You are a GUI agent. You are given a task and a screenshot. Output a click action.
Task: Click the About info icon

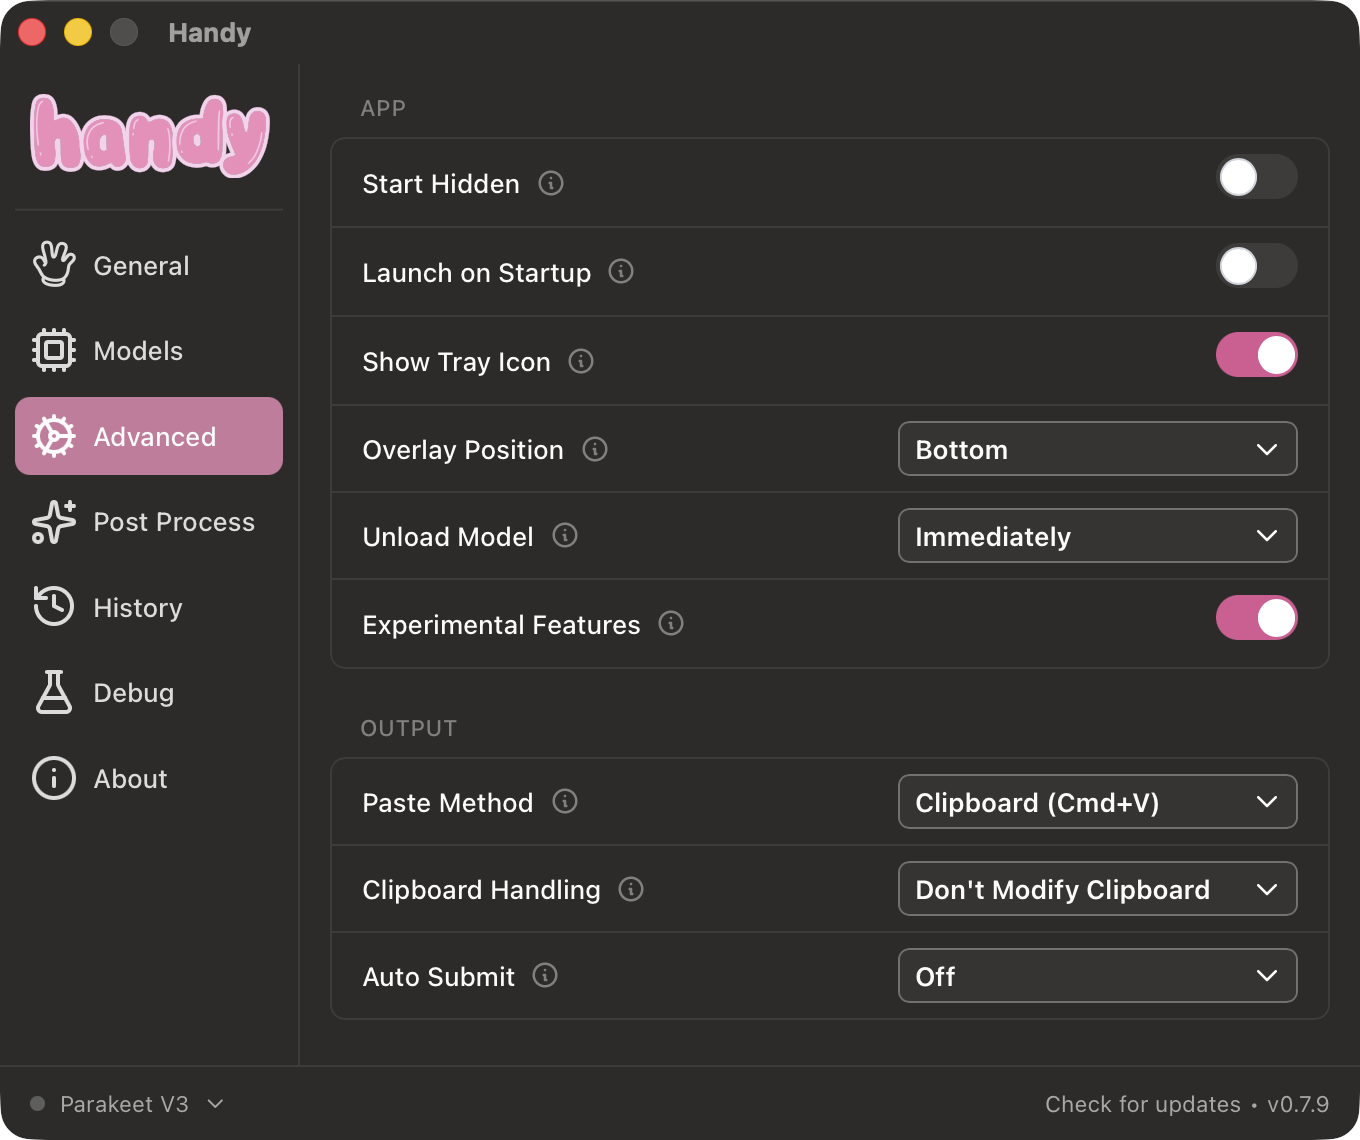[54, 778]
